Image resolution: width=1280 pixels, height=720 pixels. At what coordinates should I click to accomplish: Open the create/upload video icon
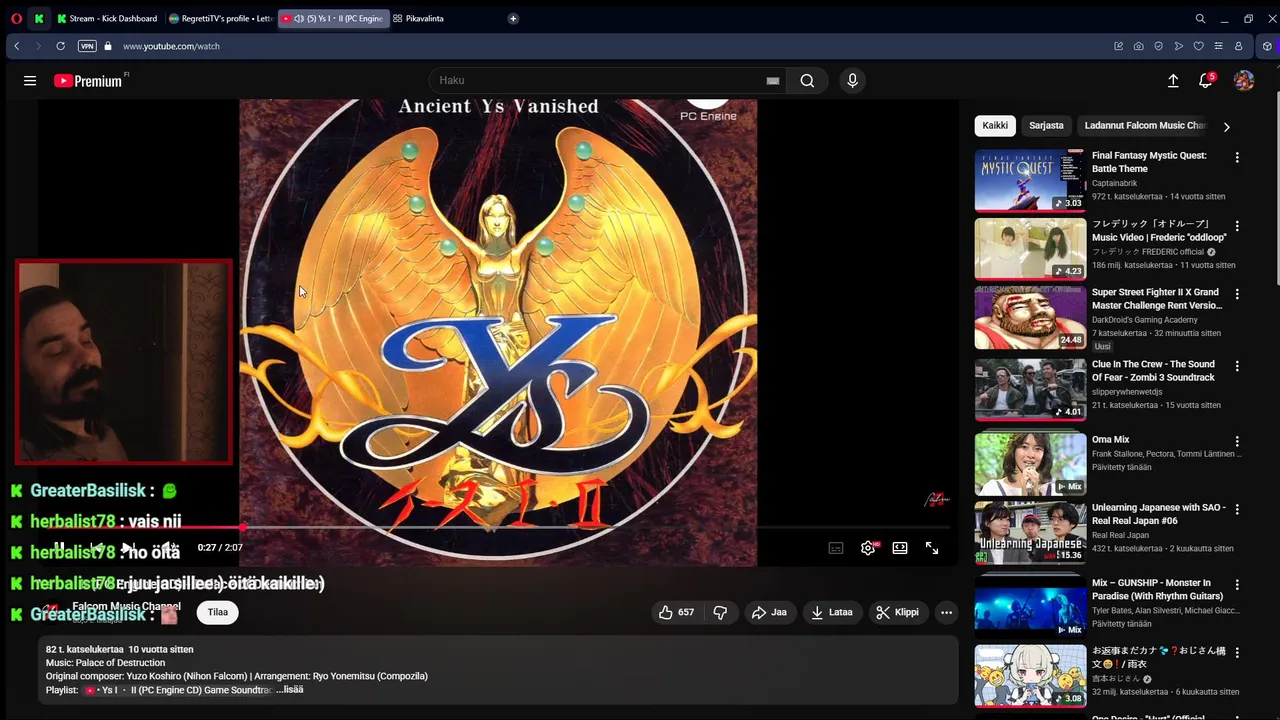pyautogui.click(x=1173, y=81)
